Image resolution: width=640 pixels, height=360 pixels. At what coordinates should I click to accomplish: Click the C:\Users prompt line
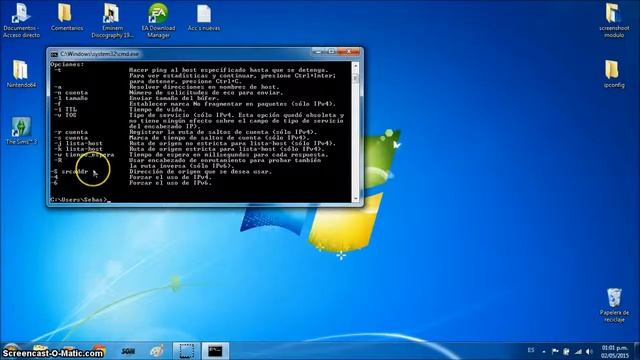pyautogui.click(x=80, y=200)
